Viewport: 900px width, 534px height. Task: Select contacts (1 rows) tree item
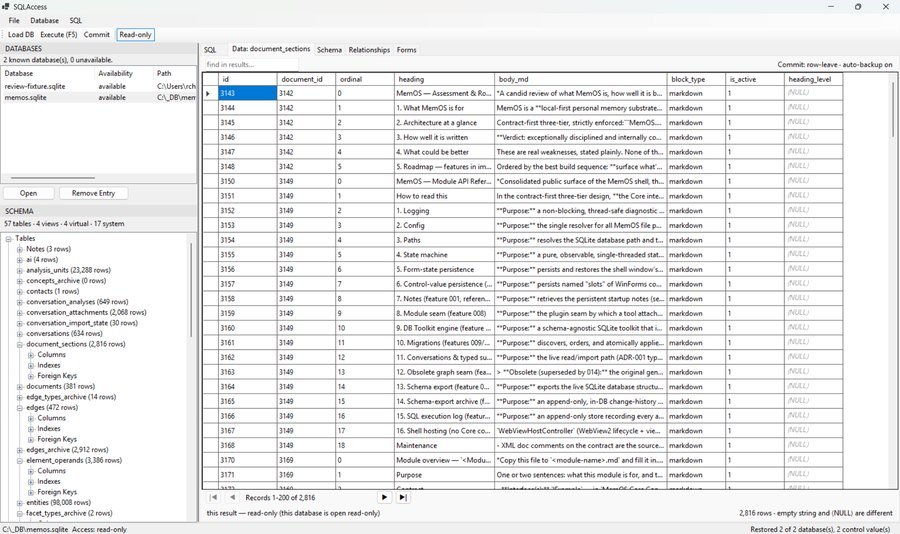click(52, 291)
